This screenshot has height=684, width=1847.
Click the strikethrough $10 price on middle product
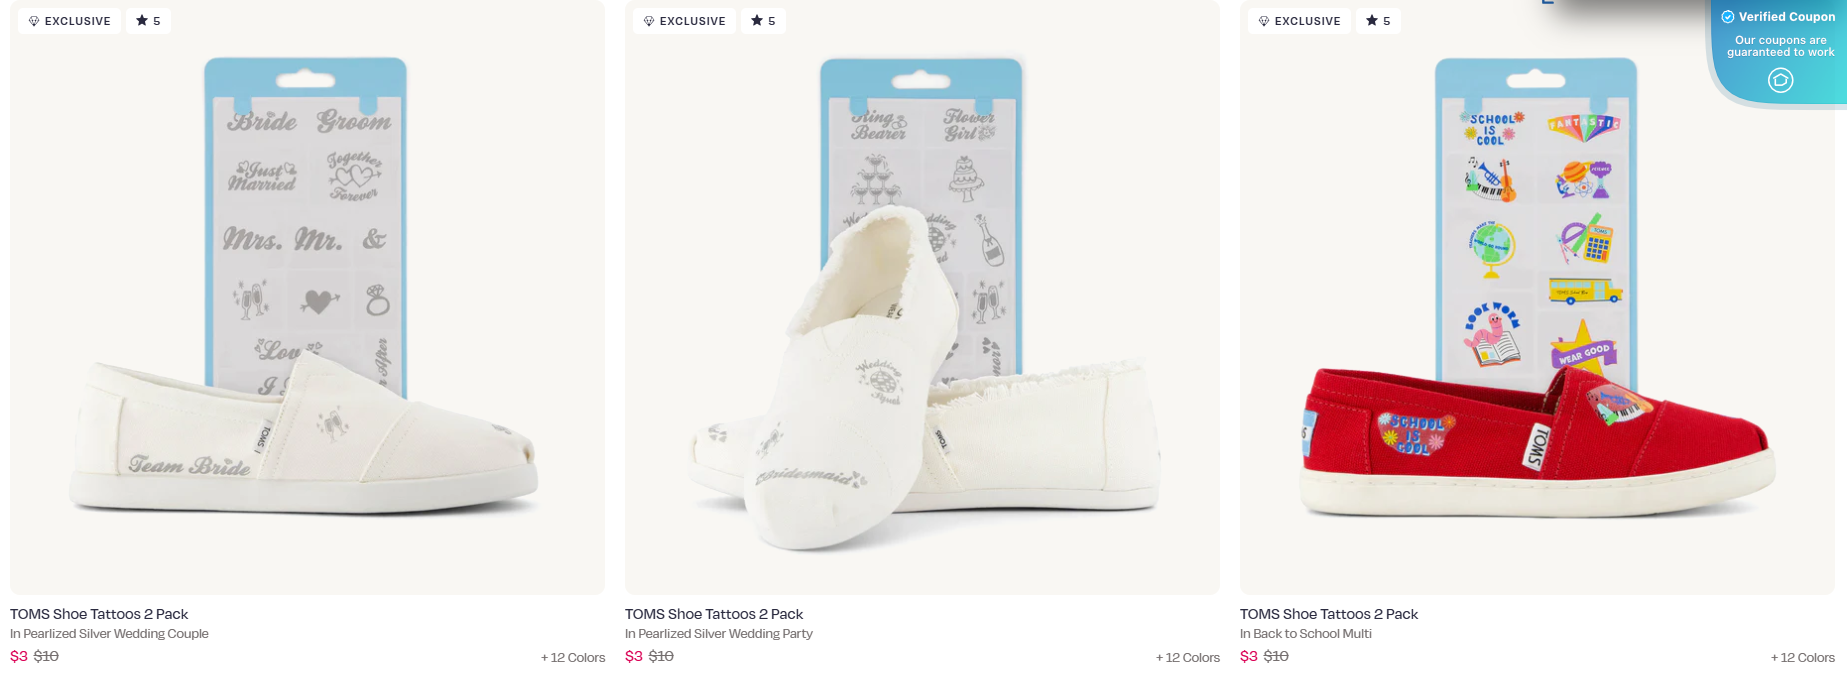[x=662, y=656]
